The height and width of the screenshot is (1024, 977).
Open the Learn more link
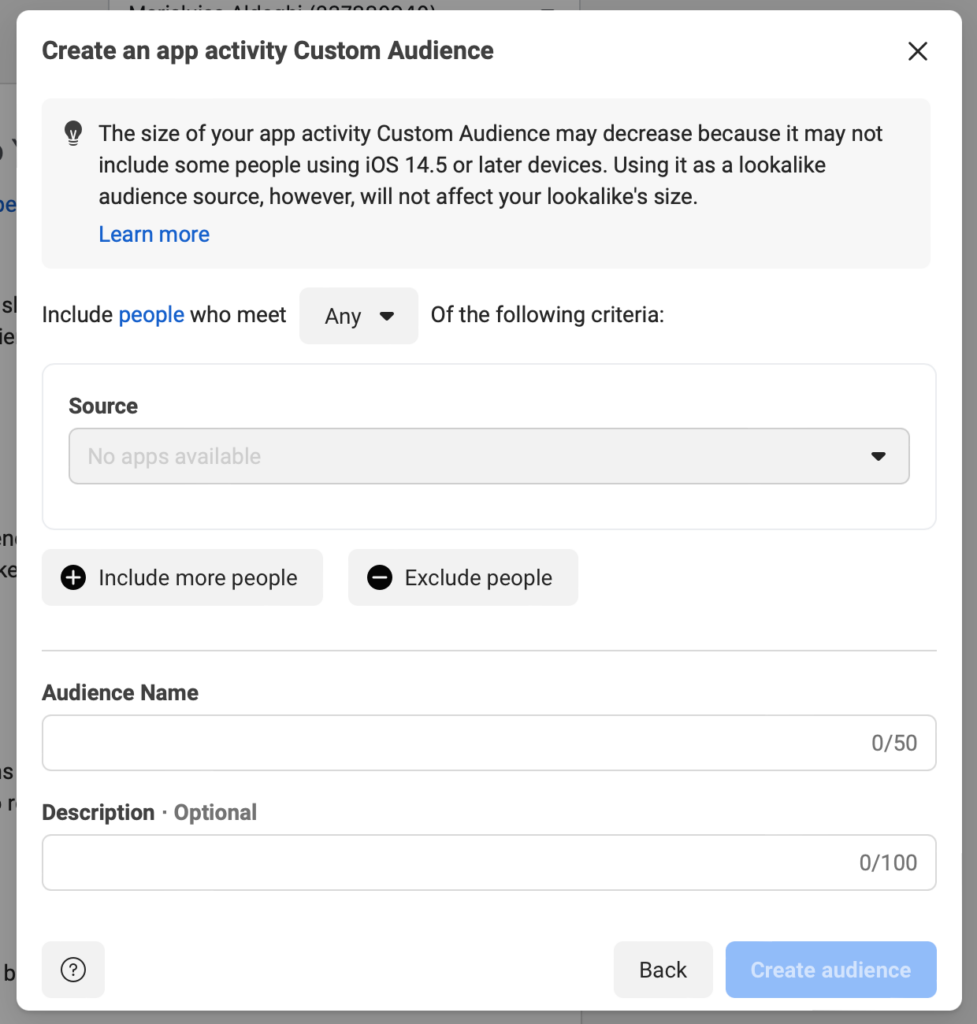click(x=154, y=234)
